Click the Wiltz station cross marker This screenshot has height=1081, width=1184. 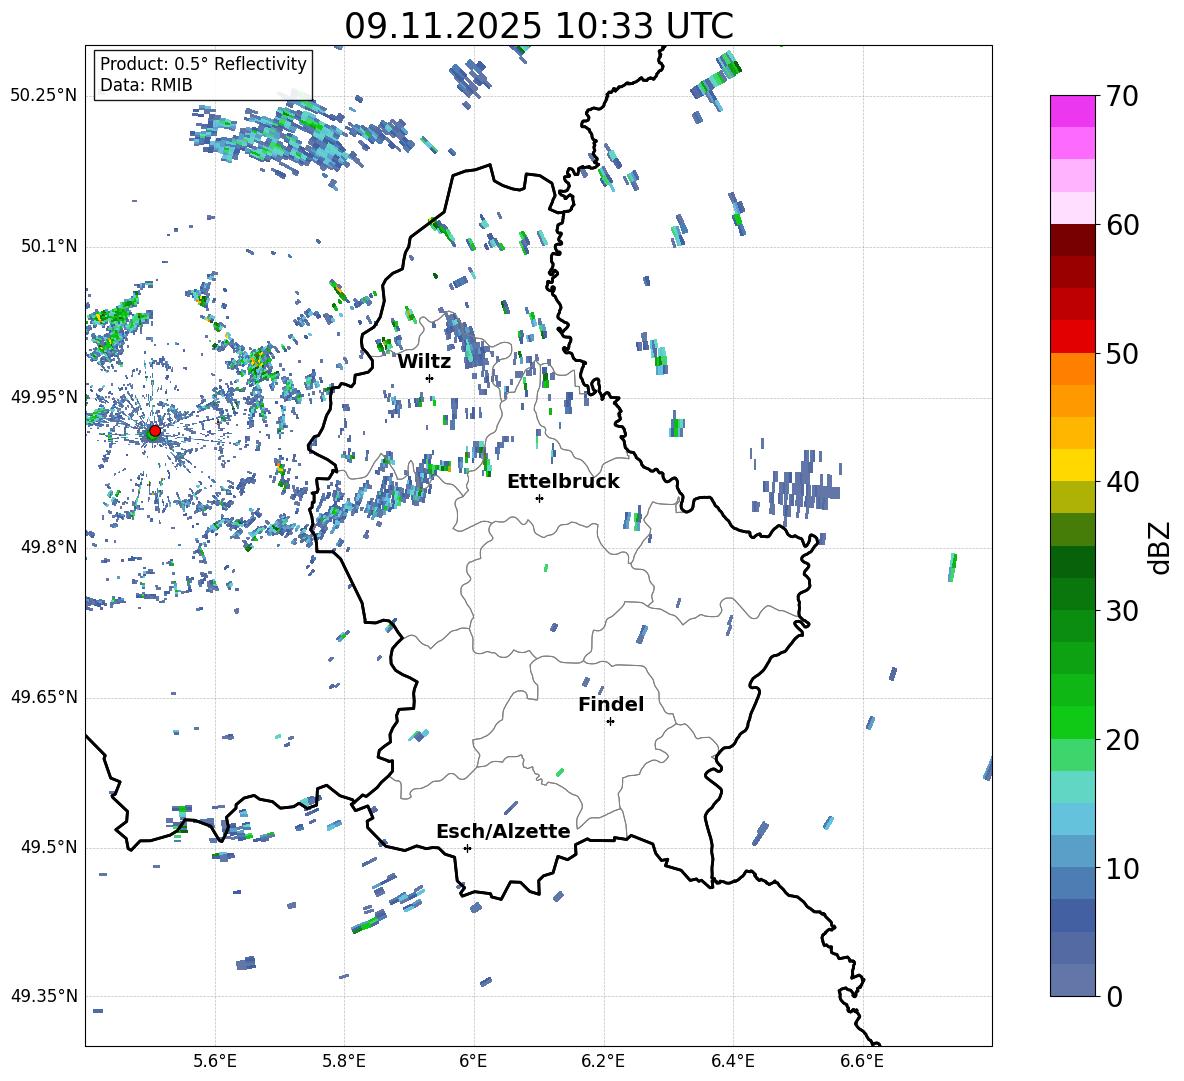(x=430, y=378)
